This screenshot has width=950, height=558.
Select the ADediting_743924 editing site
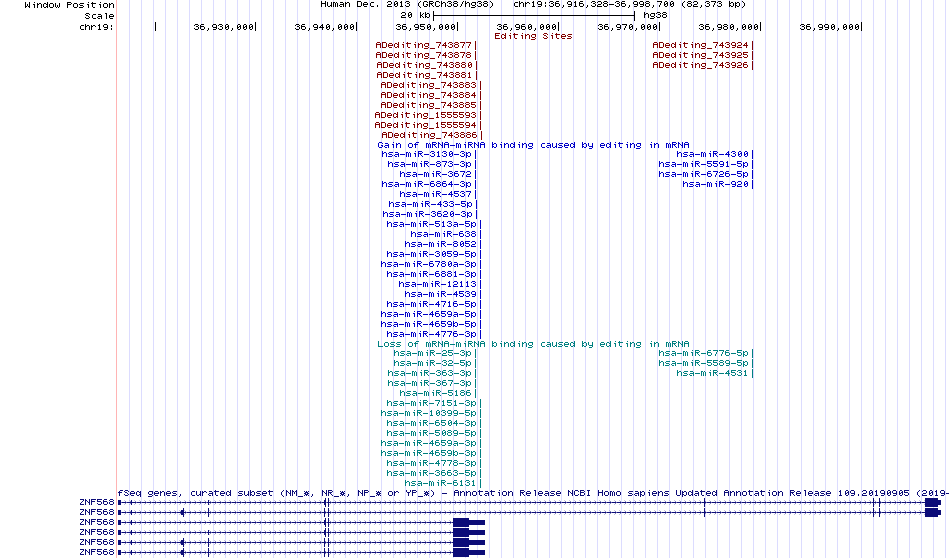click(x=700, y=45)
